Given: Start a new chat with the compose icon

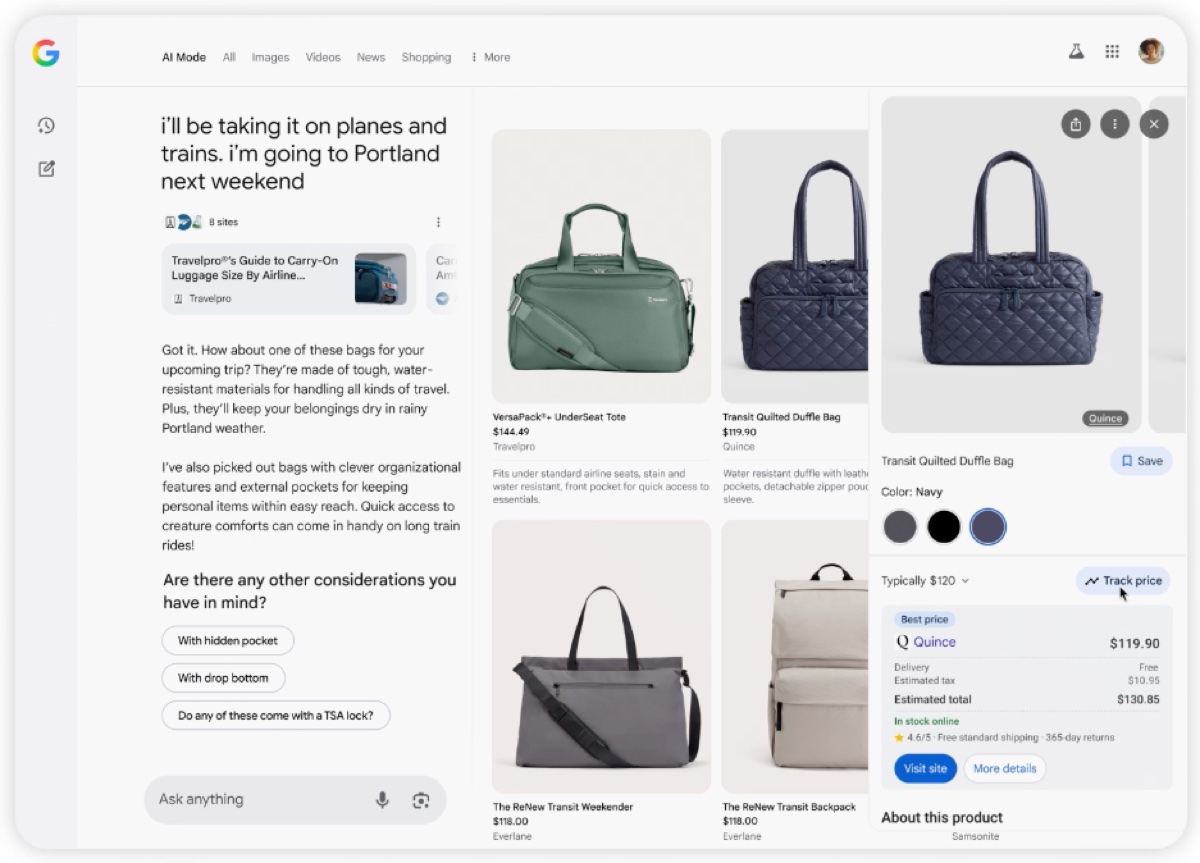Looking at the screenshot, I should 46,169.
